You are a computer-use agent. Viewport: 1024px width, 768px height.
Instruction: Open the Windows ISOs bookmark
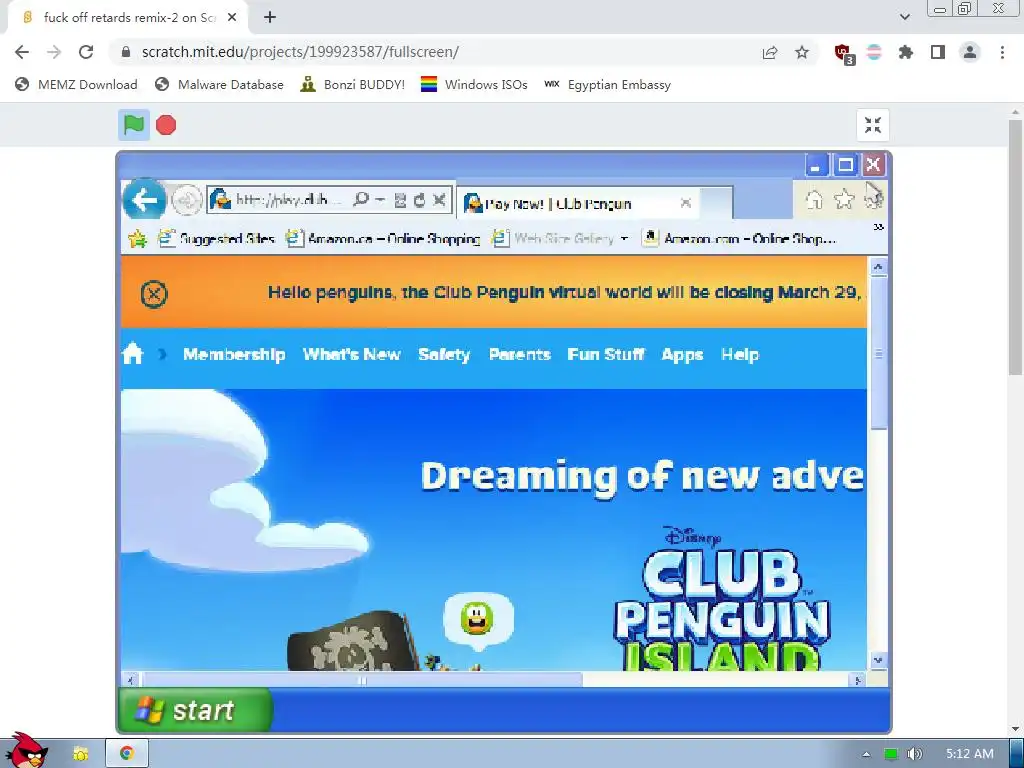tap(474, 84)
